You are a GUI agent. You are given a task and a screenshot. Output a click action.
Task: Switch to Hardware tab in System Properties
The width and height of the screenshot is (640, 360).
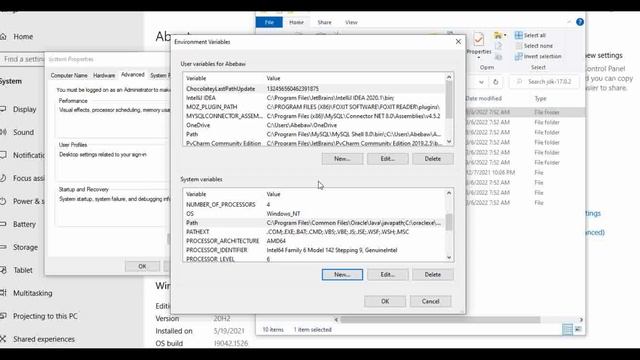pyautogui.click(x=104, y=76)
